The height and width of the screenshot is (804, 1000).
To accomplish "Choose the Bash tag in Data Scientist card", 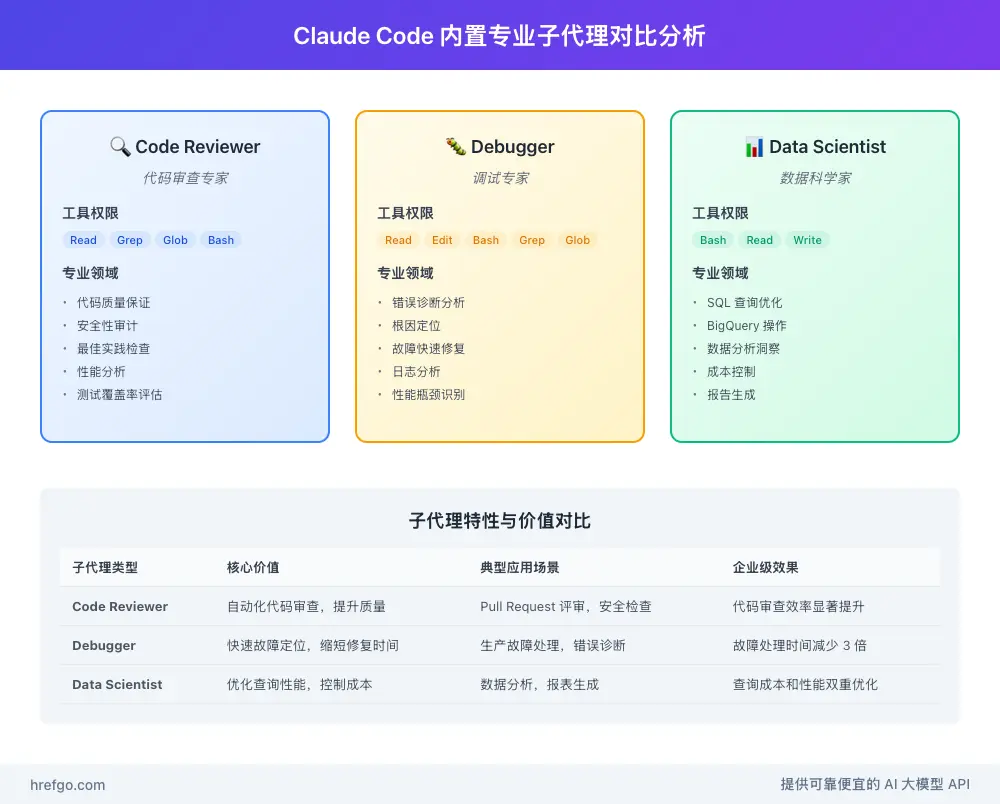I will (713, 240).
